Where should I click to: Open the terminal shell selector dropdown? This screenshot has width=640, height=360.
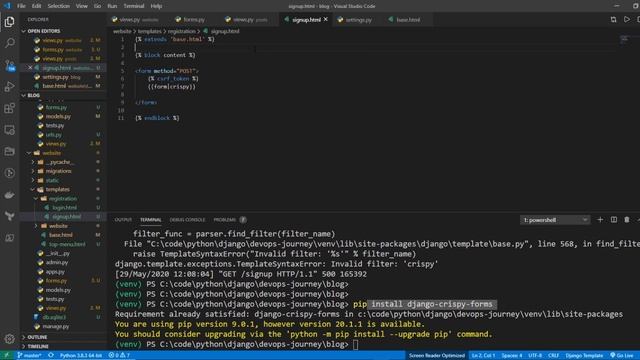[555, 220]
